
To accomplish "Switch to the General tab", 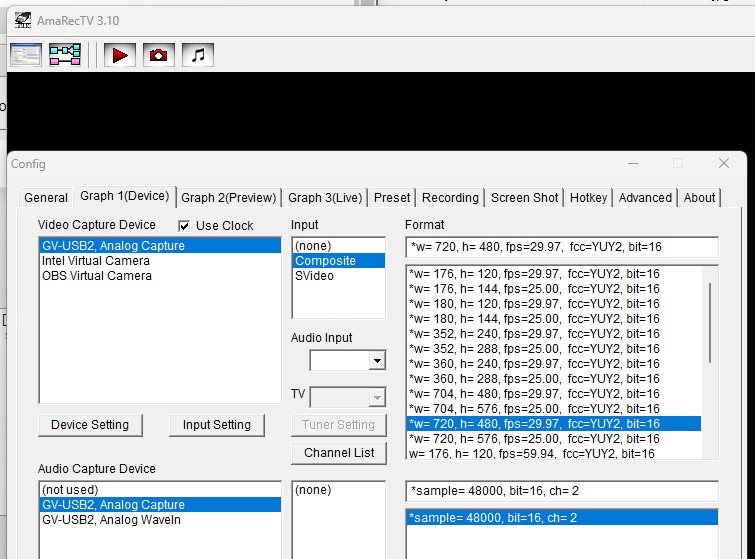I will [x=46, y=198].
